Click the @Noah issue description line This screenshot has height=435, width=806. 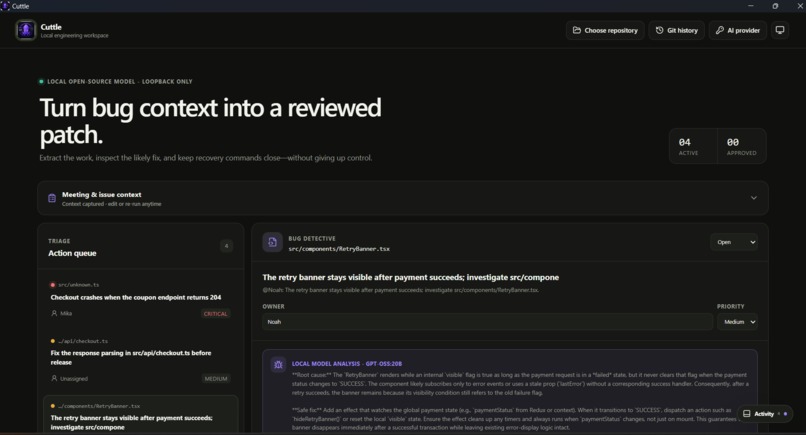pos(400,290)
